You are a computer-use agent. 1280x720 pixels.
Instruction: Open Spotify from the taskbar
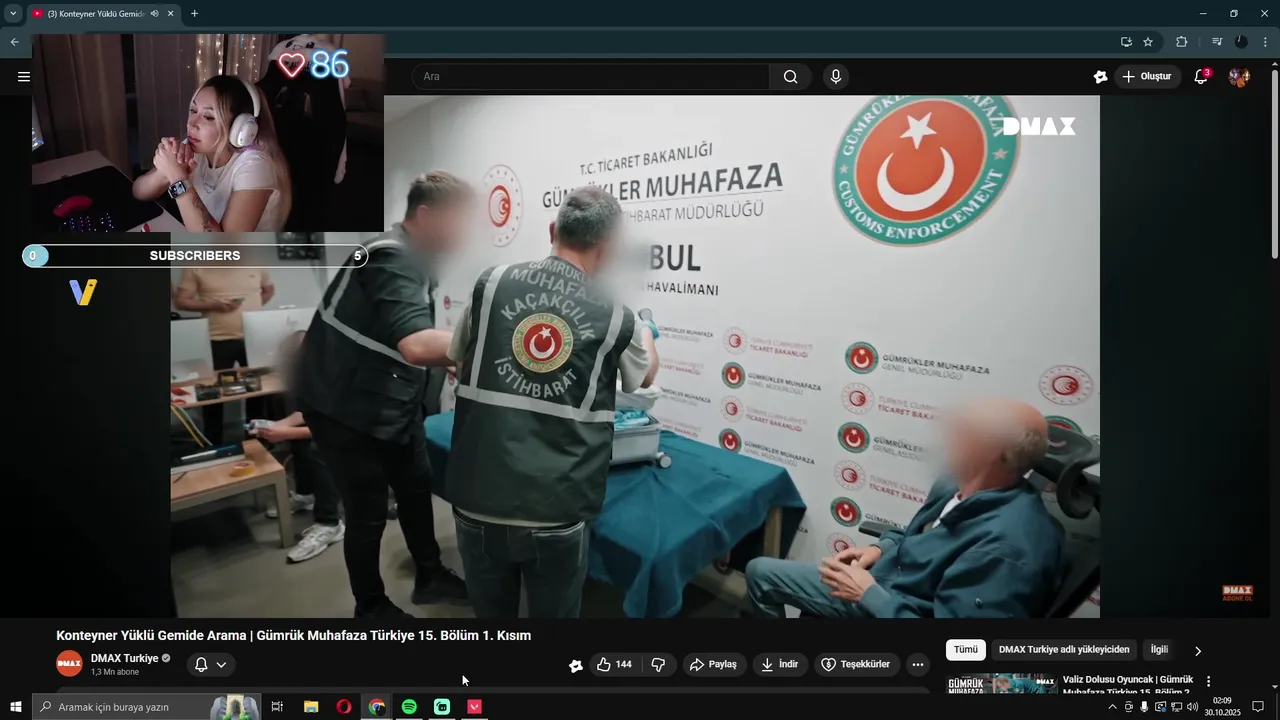tap(409, 707)
